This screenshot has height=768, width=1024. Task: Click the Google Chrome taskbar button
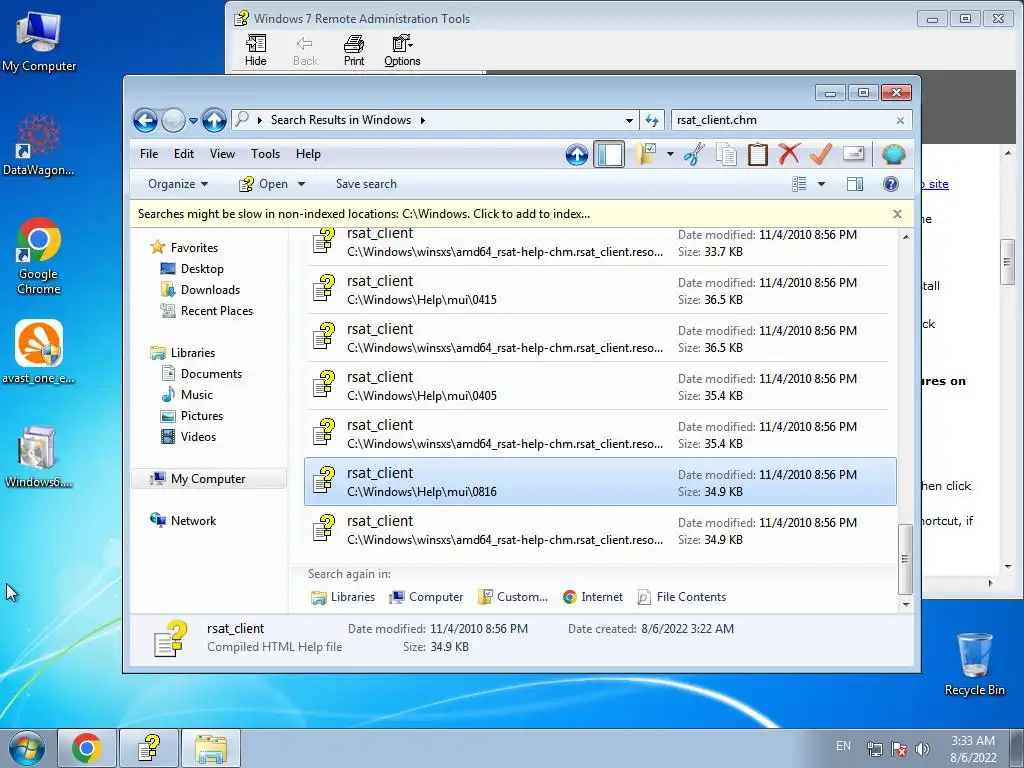(87, 748)
